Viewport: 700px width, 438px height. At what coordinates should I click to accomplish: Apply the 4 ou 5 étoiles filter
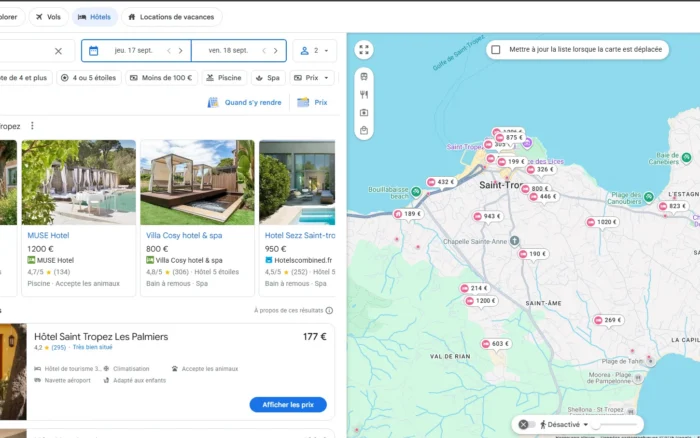pos(88,78)
